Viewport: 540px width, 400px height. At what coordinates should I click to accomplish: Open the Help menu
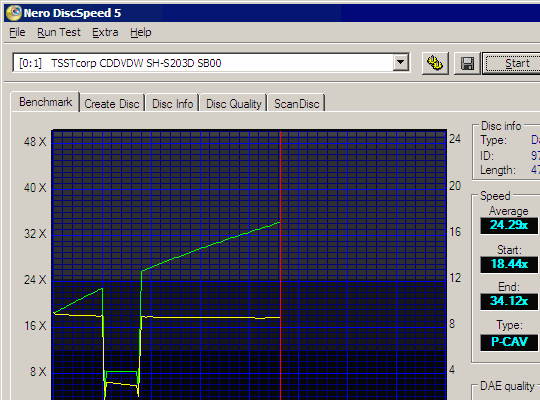click(141, 32)
